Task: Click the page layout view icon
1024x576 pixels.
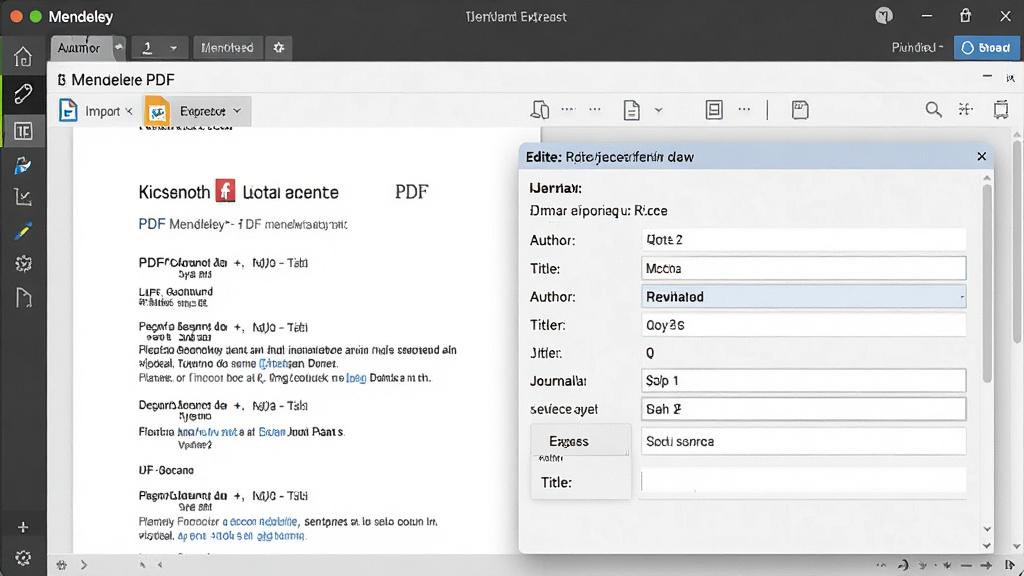Action: coord(714,110)
